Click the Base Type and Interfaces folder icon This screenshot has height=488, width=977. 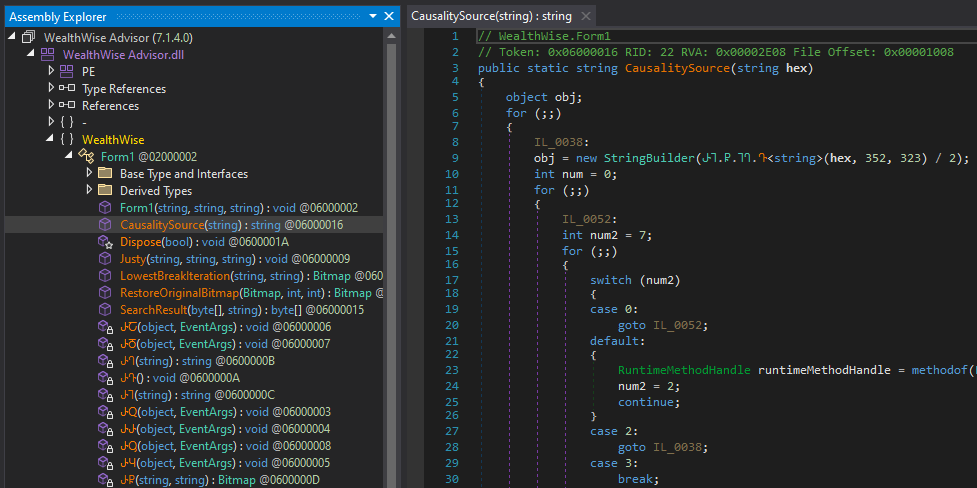[x=105, y=174]
